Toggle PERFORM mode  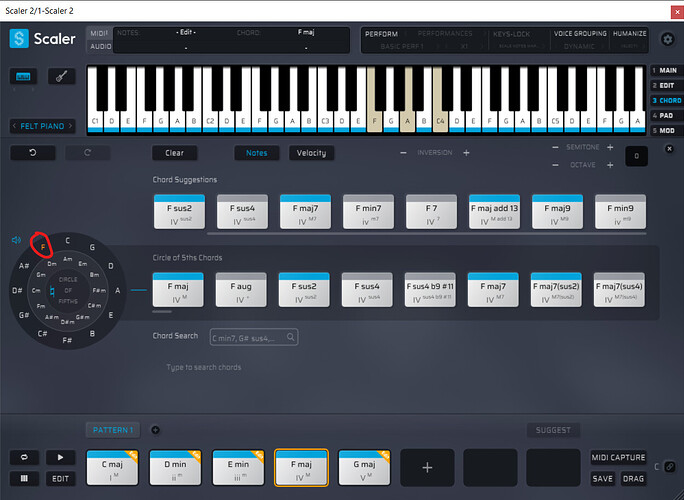tap(381, 34)
